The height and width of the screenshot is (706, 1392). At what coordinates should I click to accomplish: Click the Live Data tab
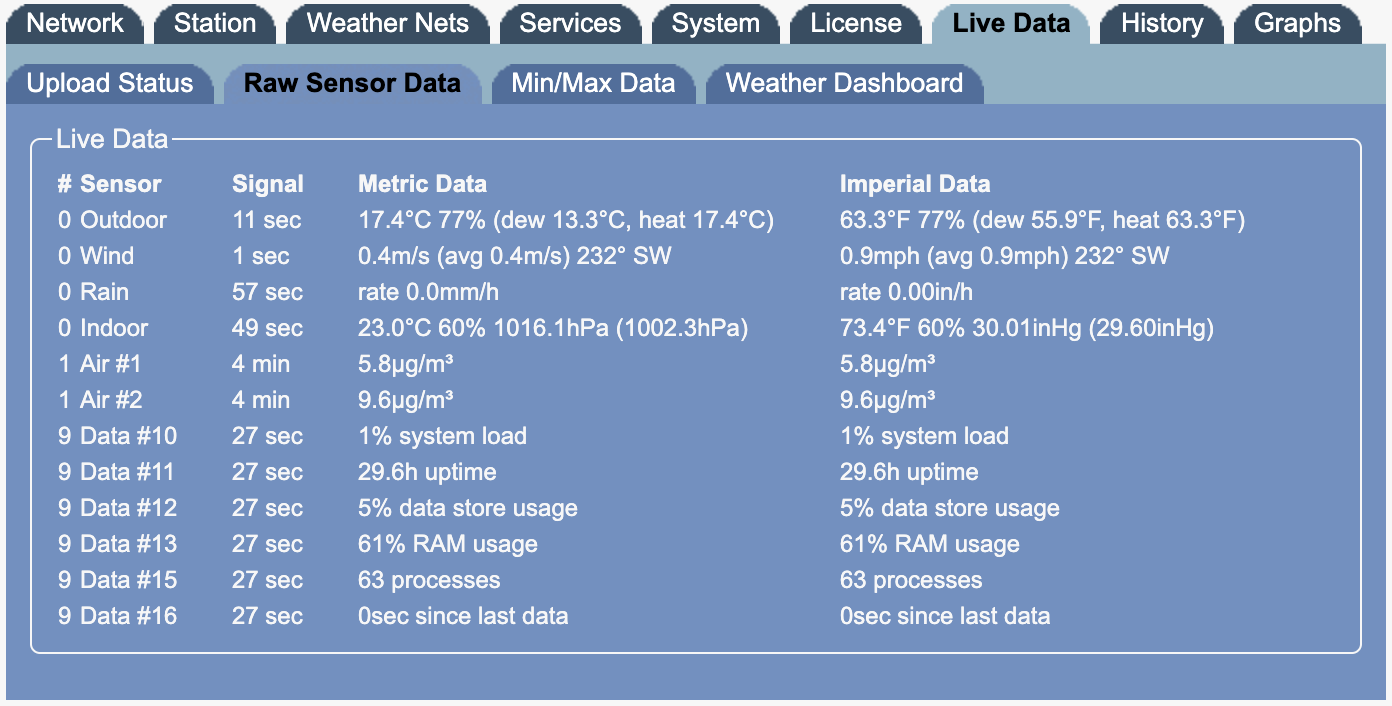pos(1011,23)
